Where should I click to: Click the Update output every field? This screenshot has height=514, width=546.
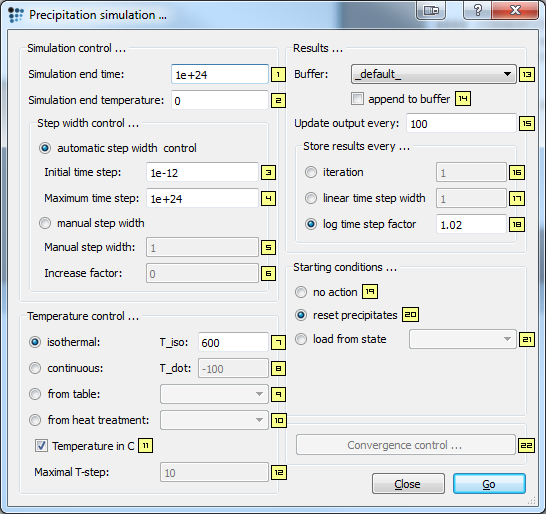coord(461,123)
